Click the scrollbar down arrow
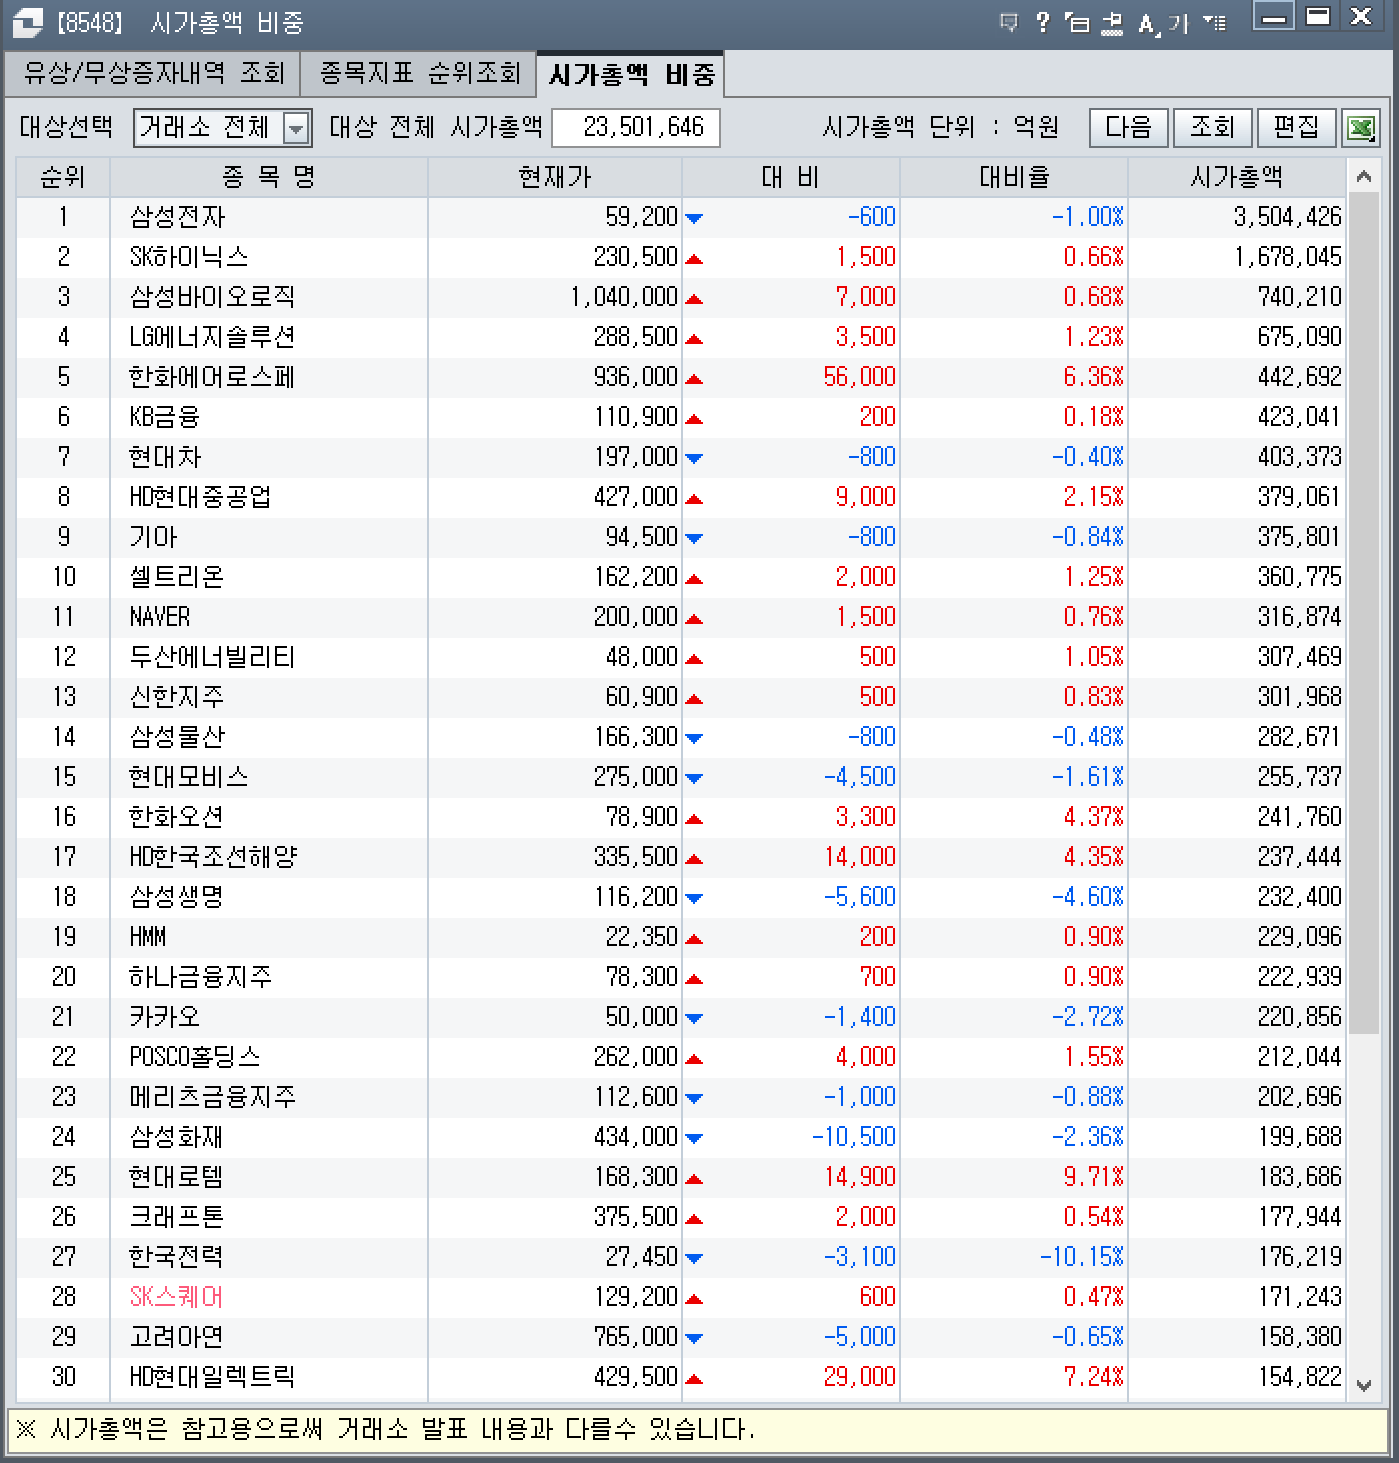 tap(1363, 1385)
